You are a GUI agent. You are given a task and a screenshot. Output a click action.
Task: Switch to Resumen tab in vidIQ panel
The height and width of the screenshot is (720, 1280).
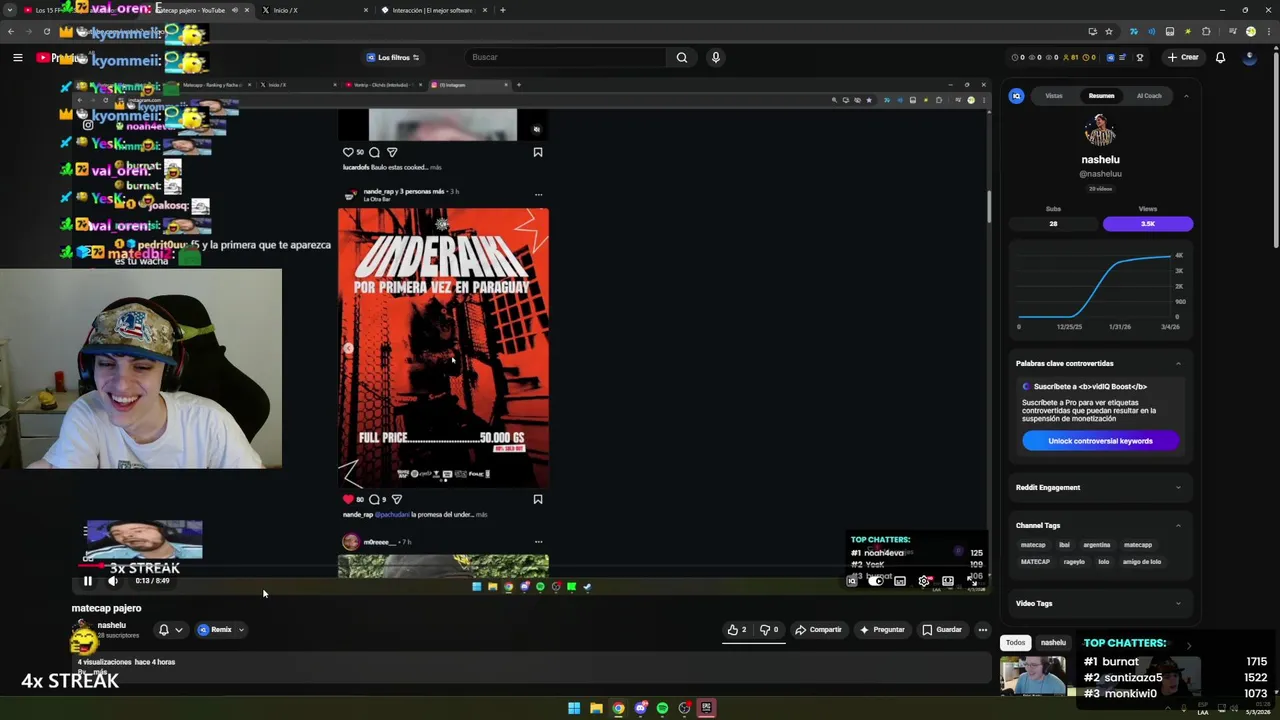coord(1101,96)
